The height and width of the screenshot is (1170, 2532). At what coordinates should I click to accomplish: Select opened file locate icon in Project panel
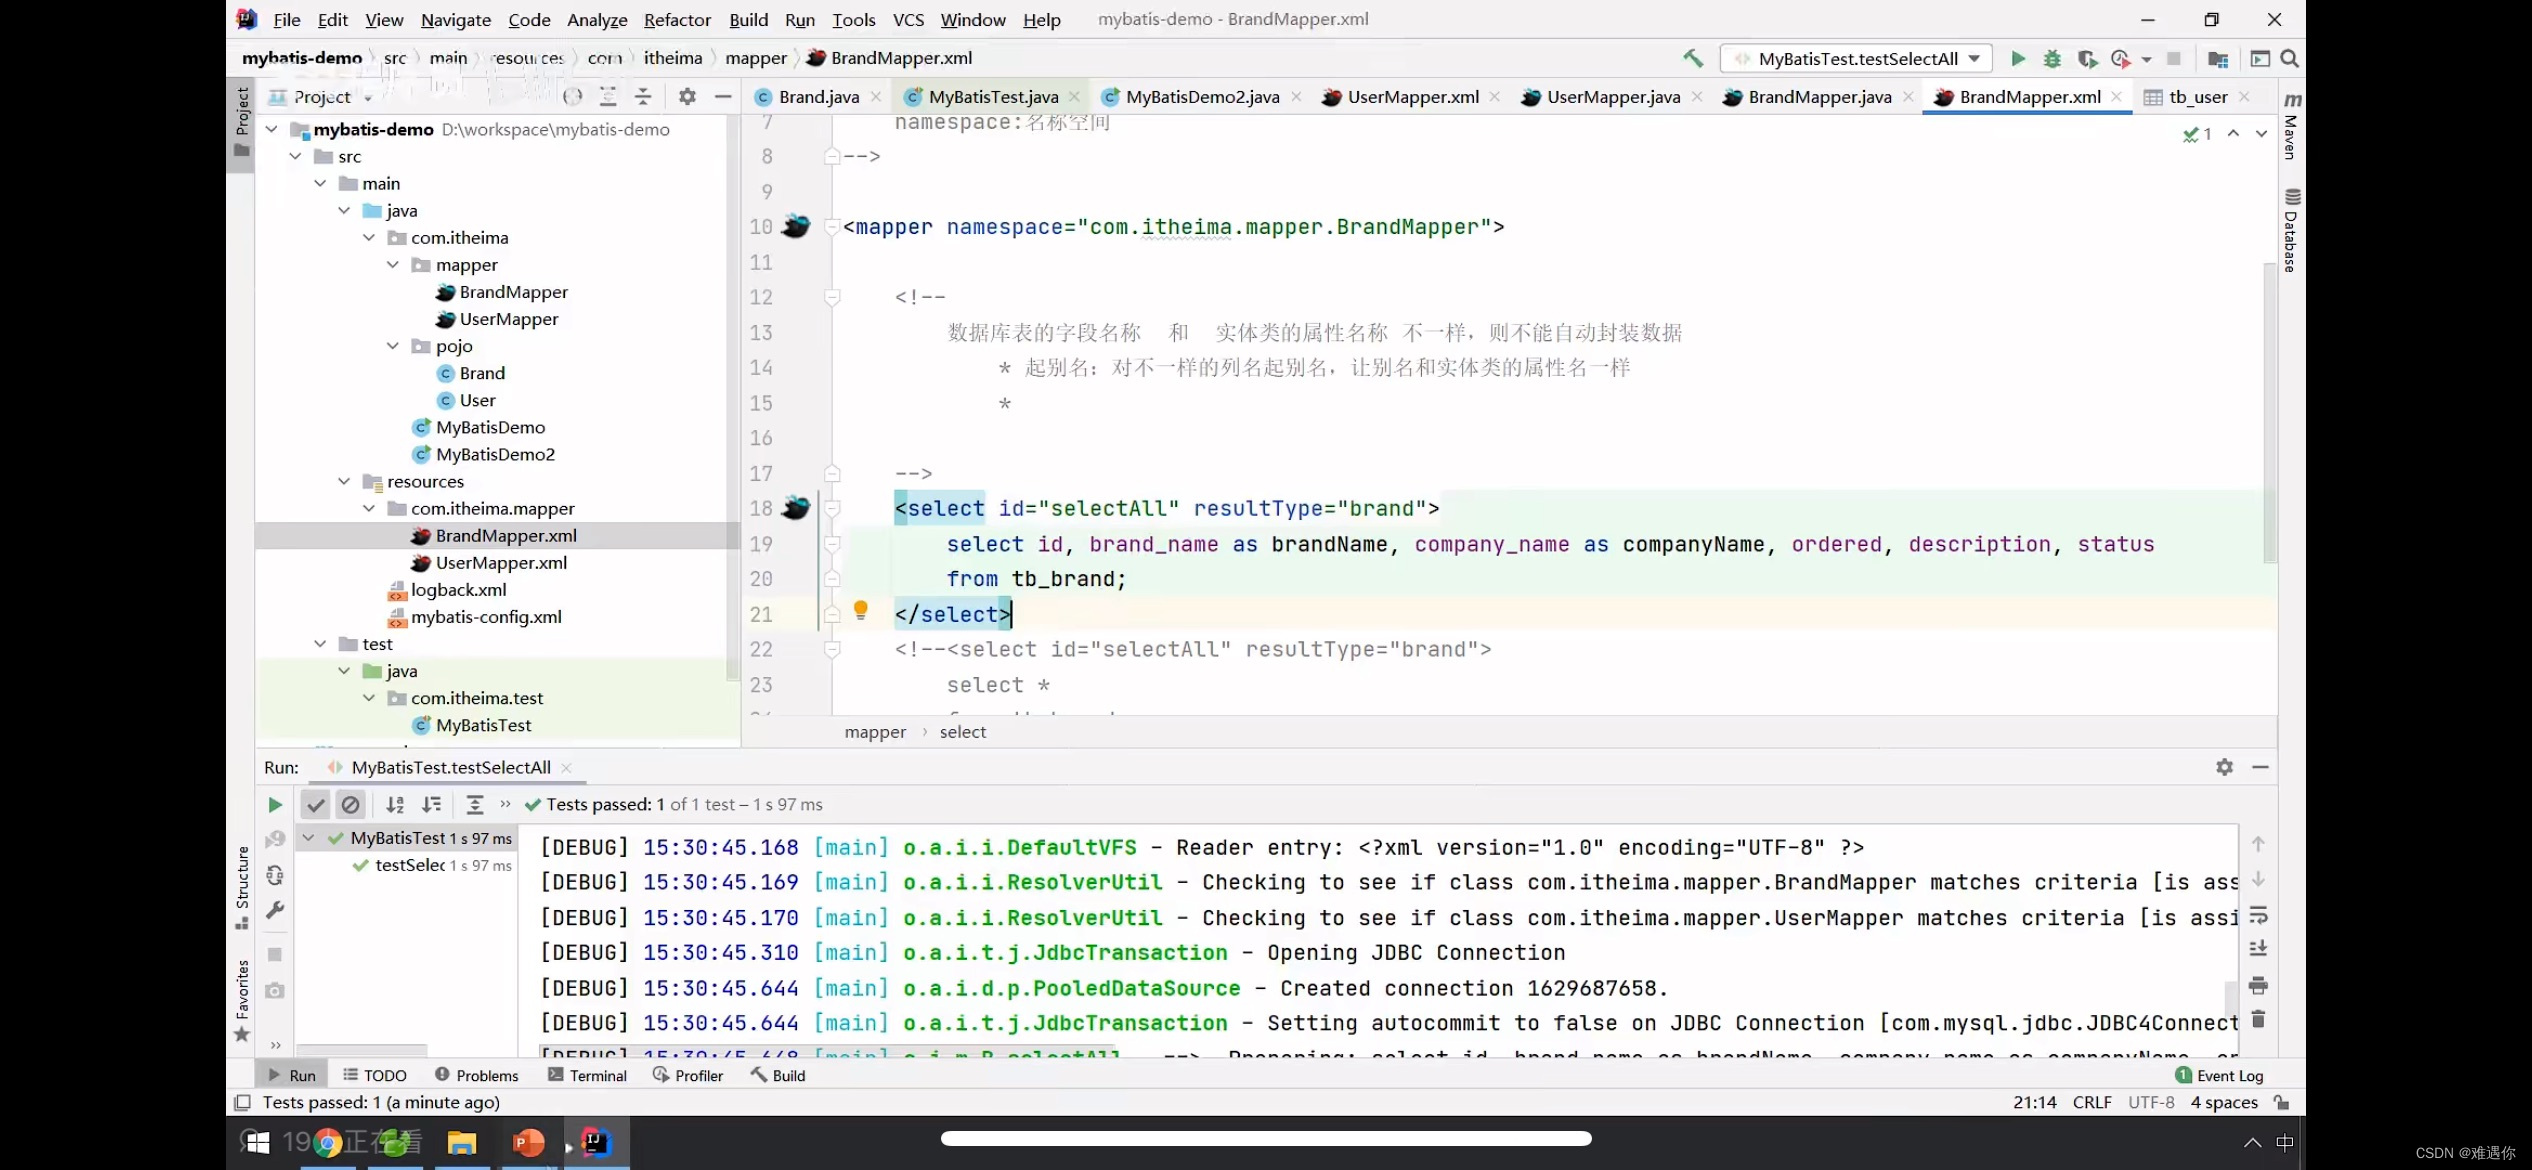click(x=573, y=96)
